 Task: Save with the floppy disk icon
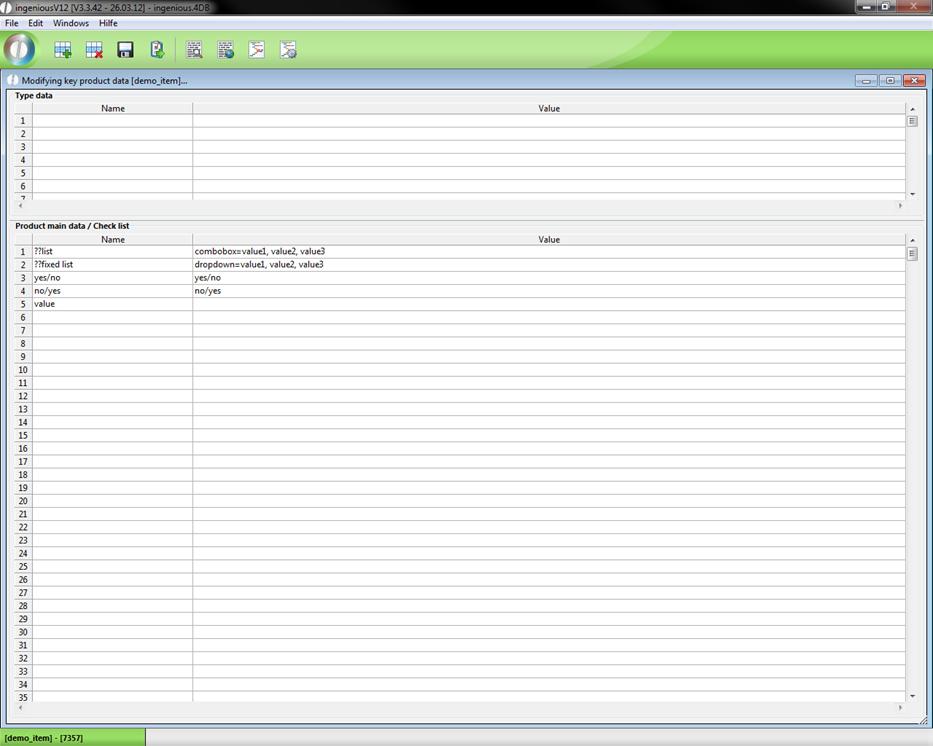tap(126, 50)
